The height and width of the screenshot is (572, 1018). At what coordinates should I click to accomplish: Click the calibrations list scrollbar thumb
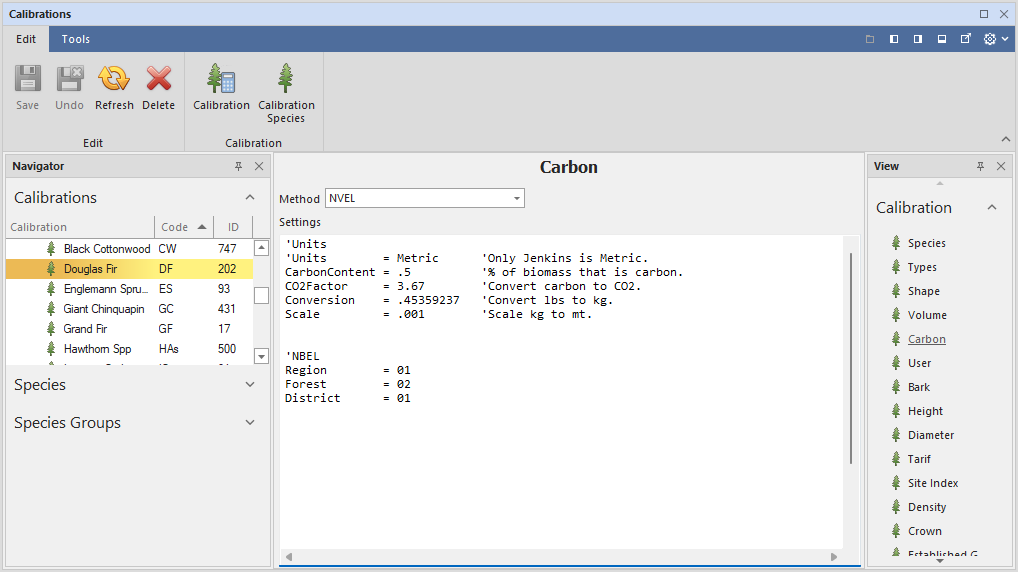[x=261, y=295]
